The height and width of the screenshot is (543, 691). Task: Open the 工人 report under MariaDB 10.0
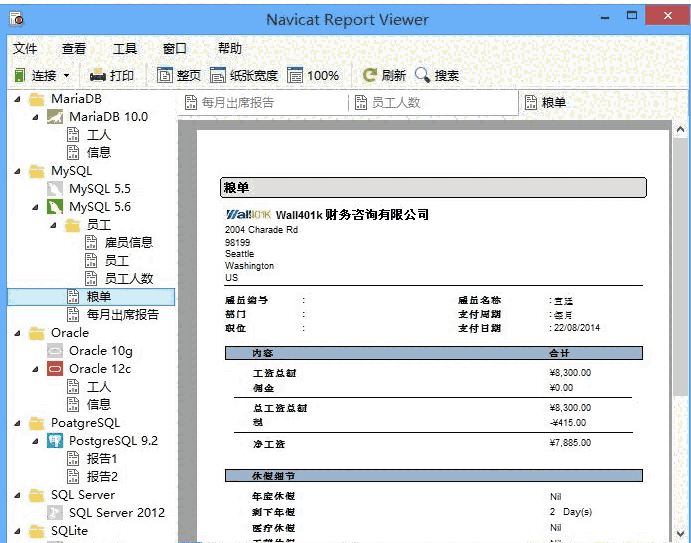point(98,135)
